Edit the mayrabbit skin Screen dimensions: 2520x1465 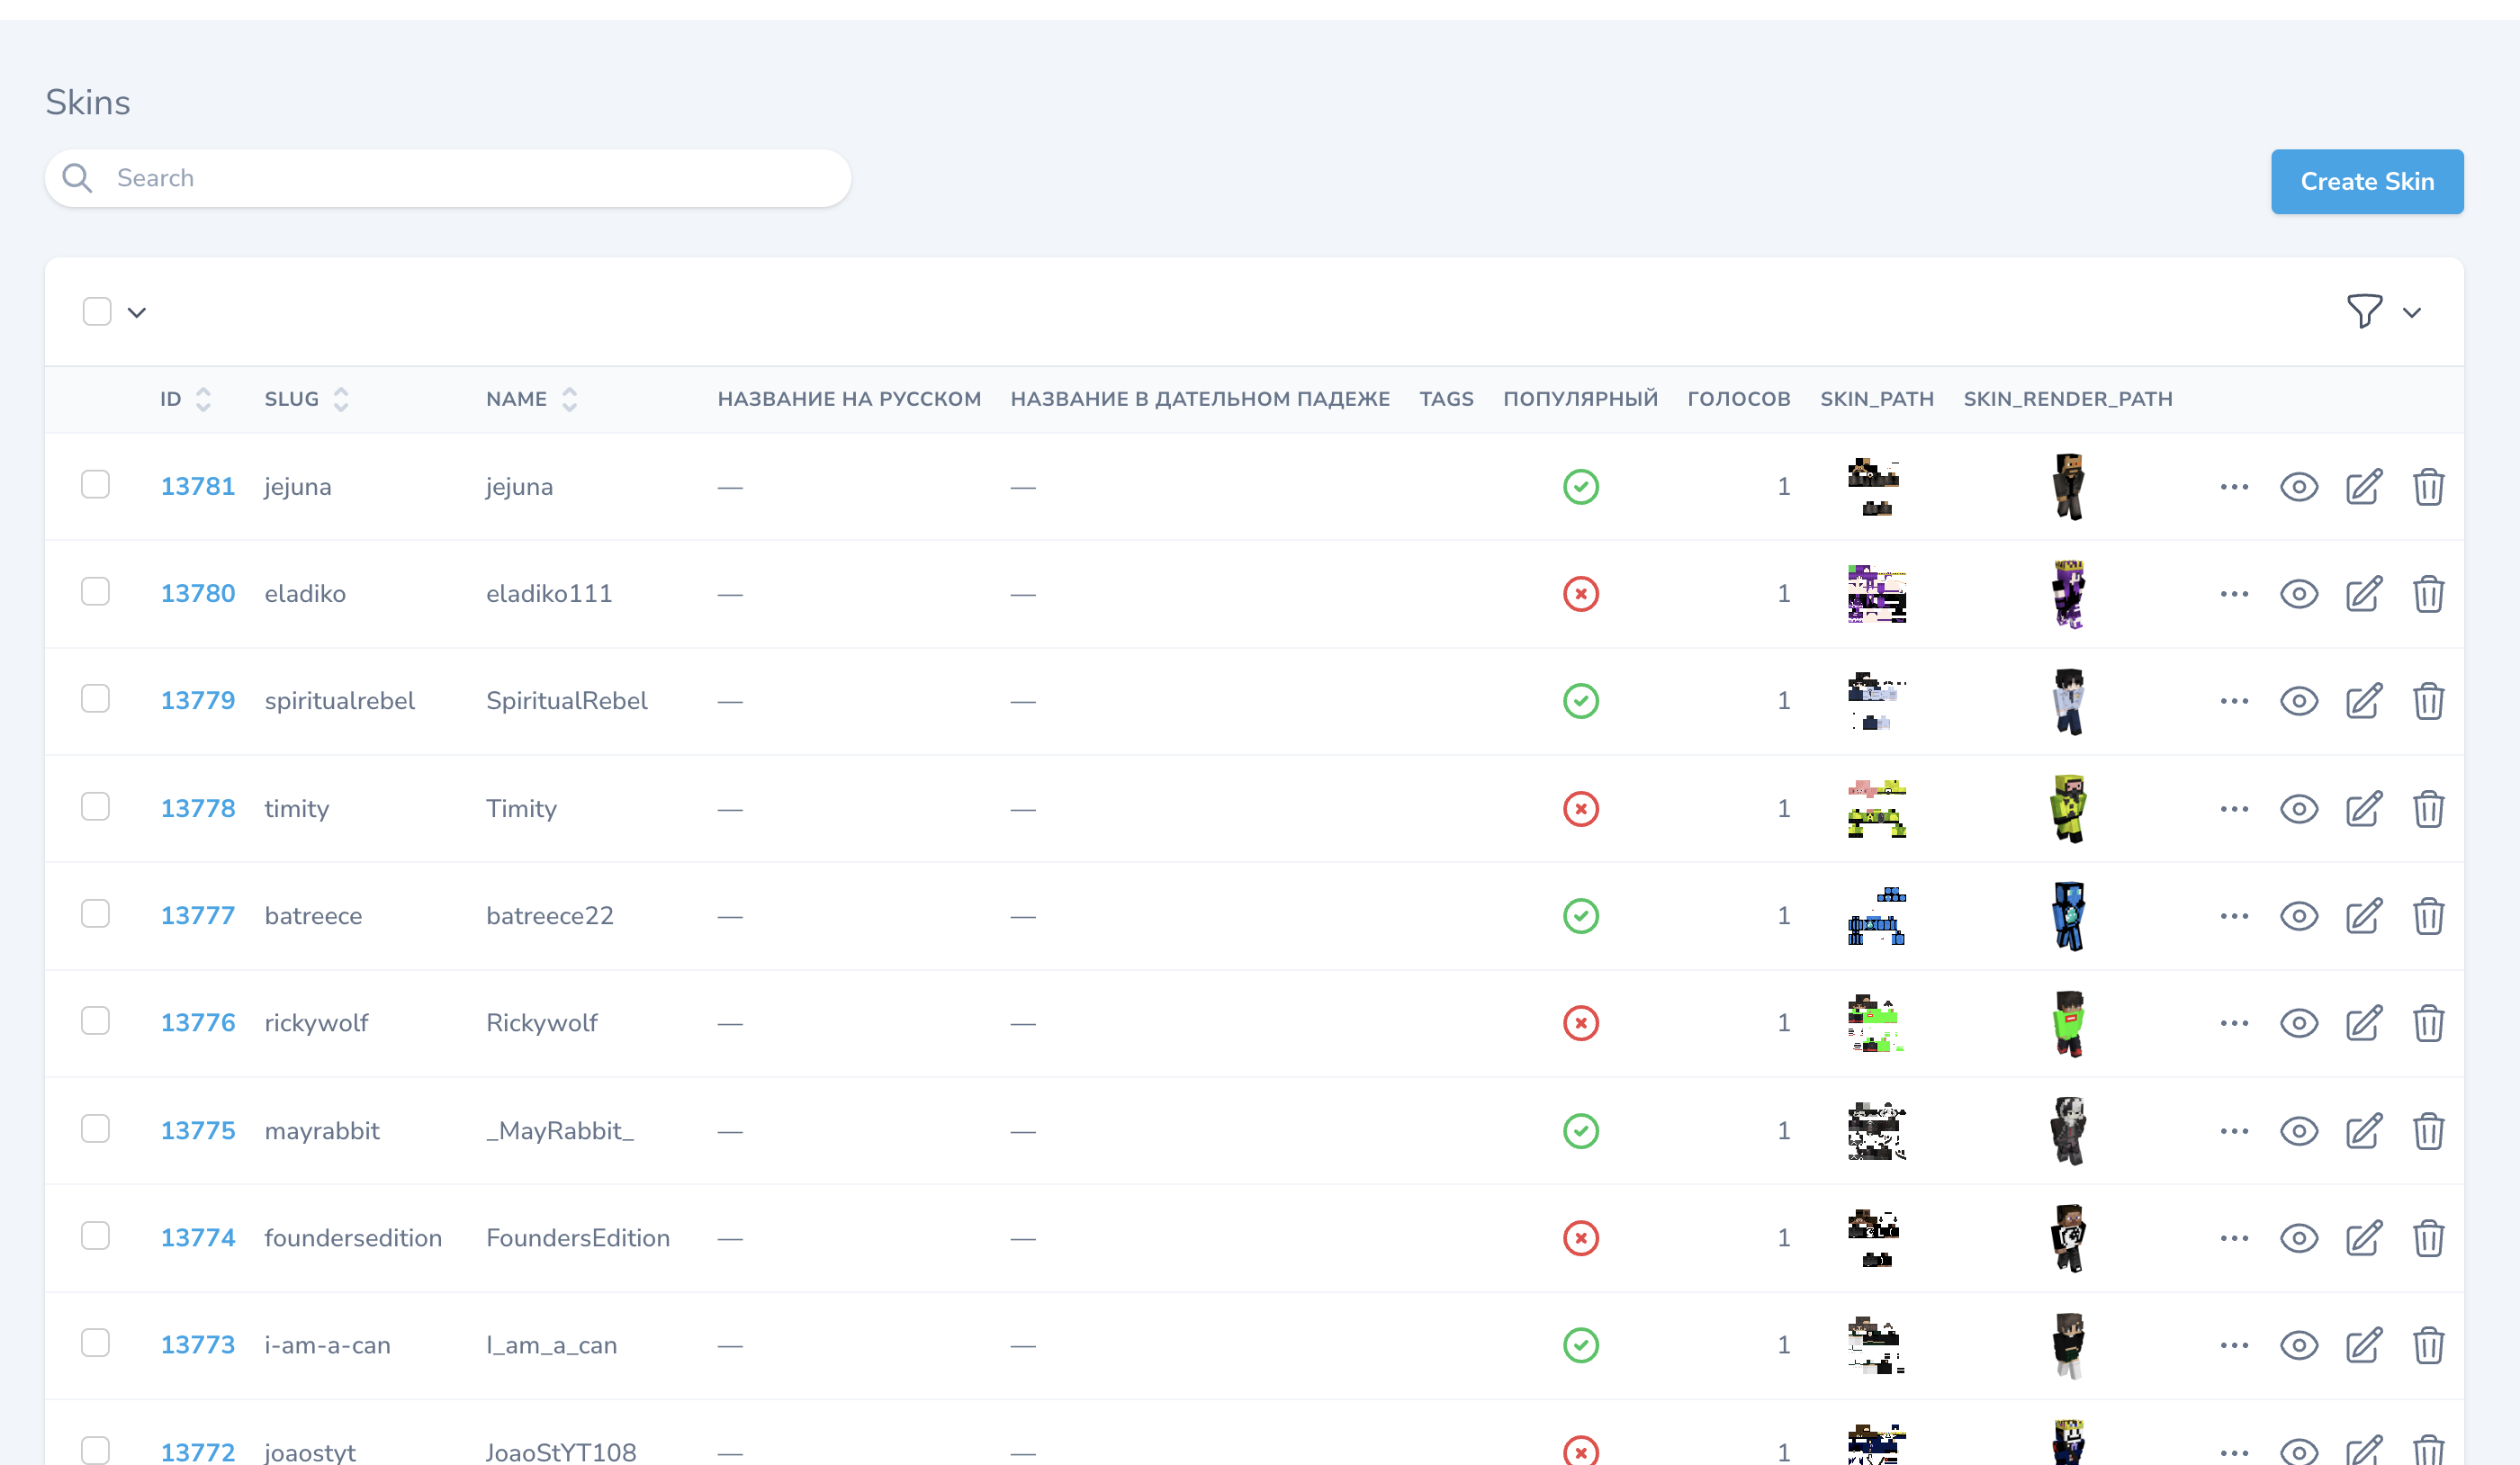click(2364, 1131)
